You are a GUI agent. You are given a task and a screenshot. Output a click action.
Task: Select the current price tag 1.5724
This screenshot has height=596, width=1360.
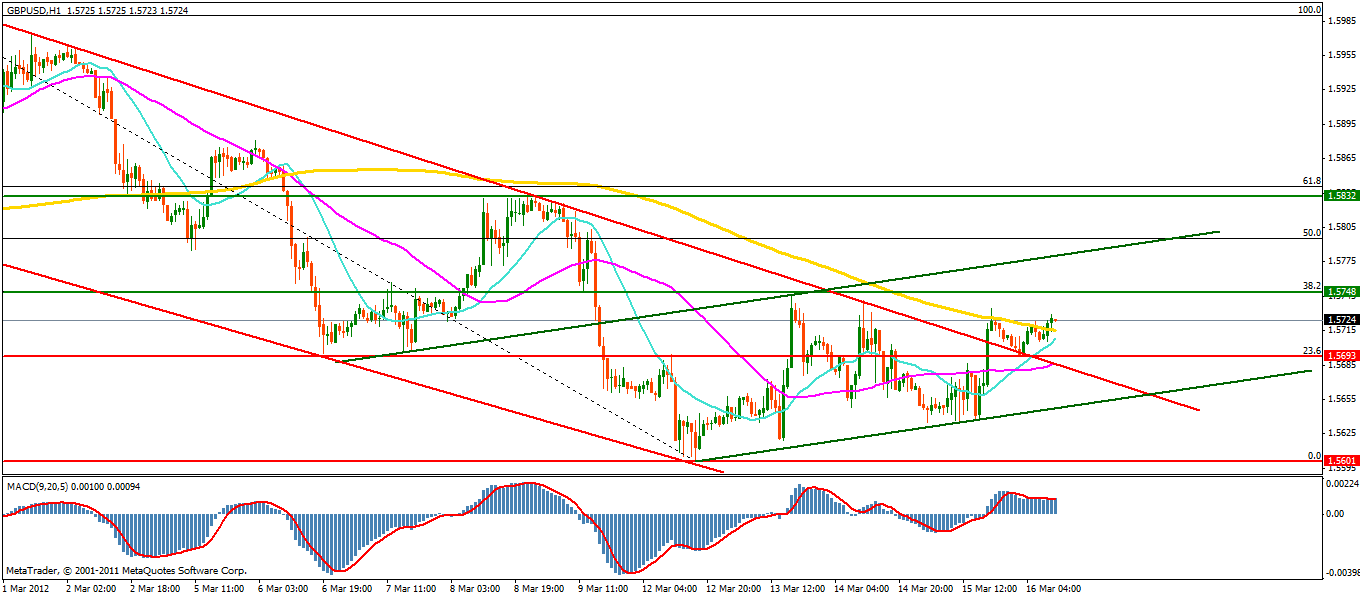1339,320
